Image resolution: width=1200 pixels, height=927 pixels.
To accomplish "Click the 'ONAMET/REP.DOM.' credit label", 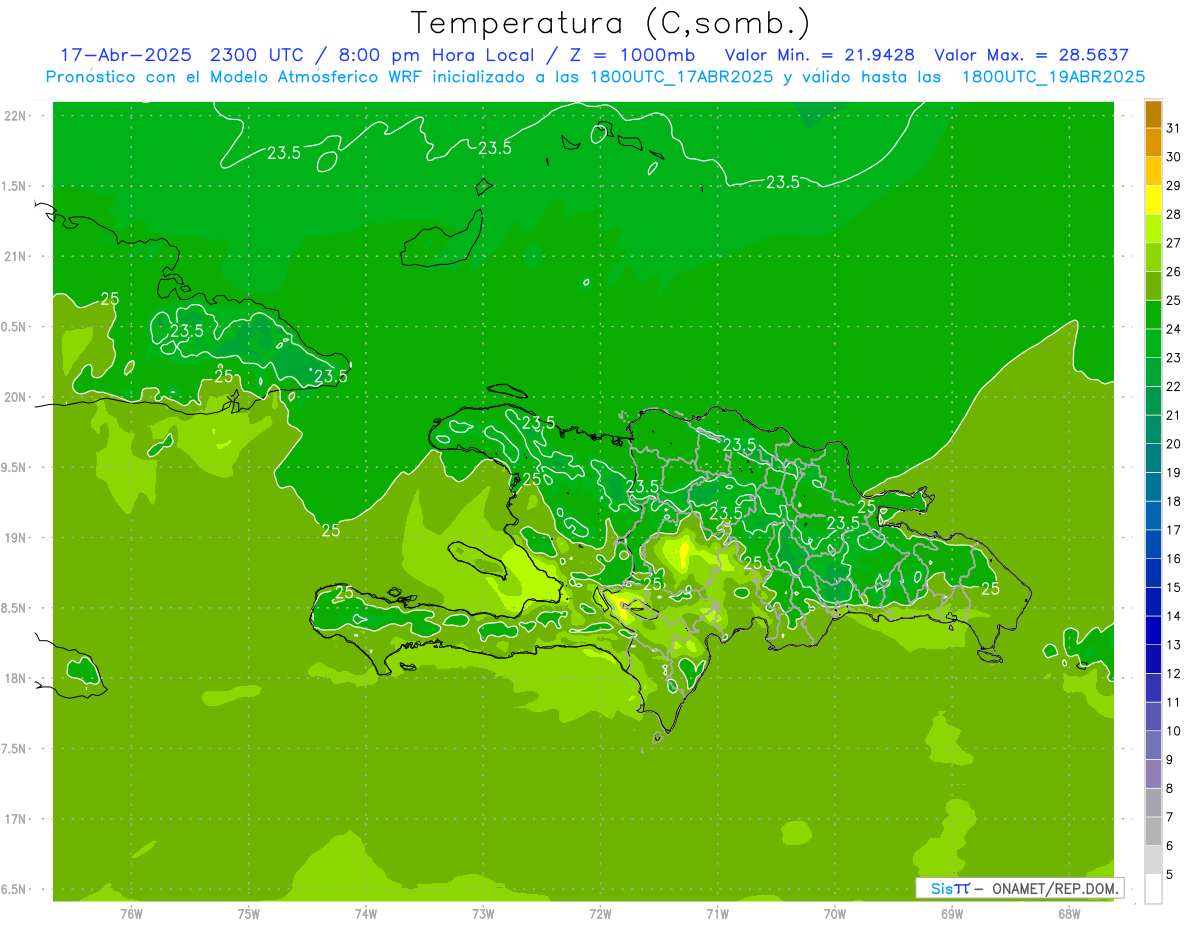I will coord(1055,888).
